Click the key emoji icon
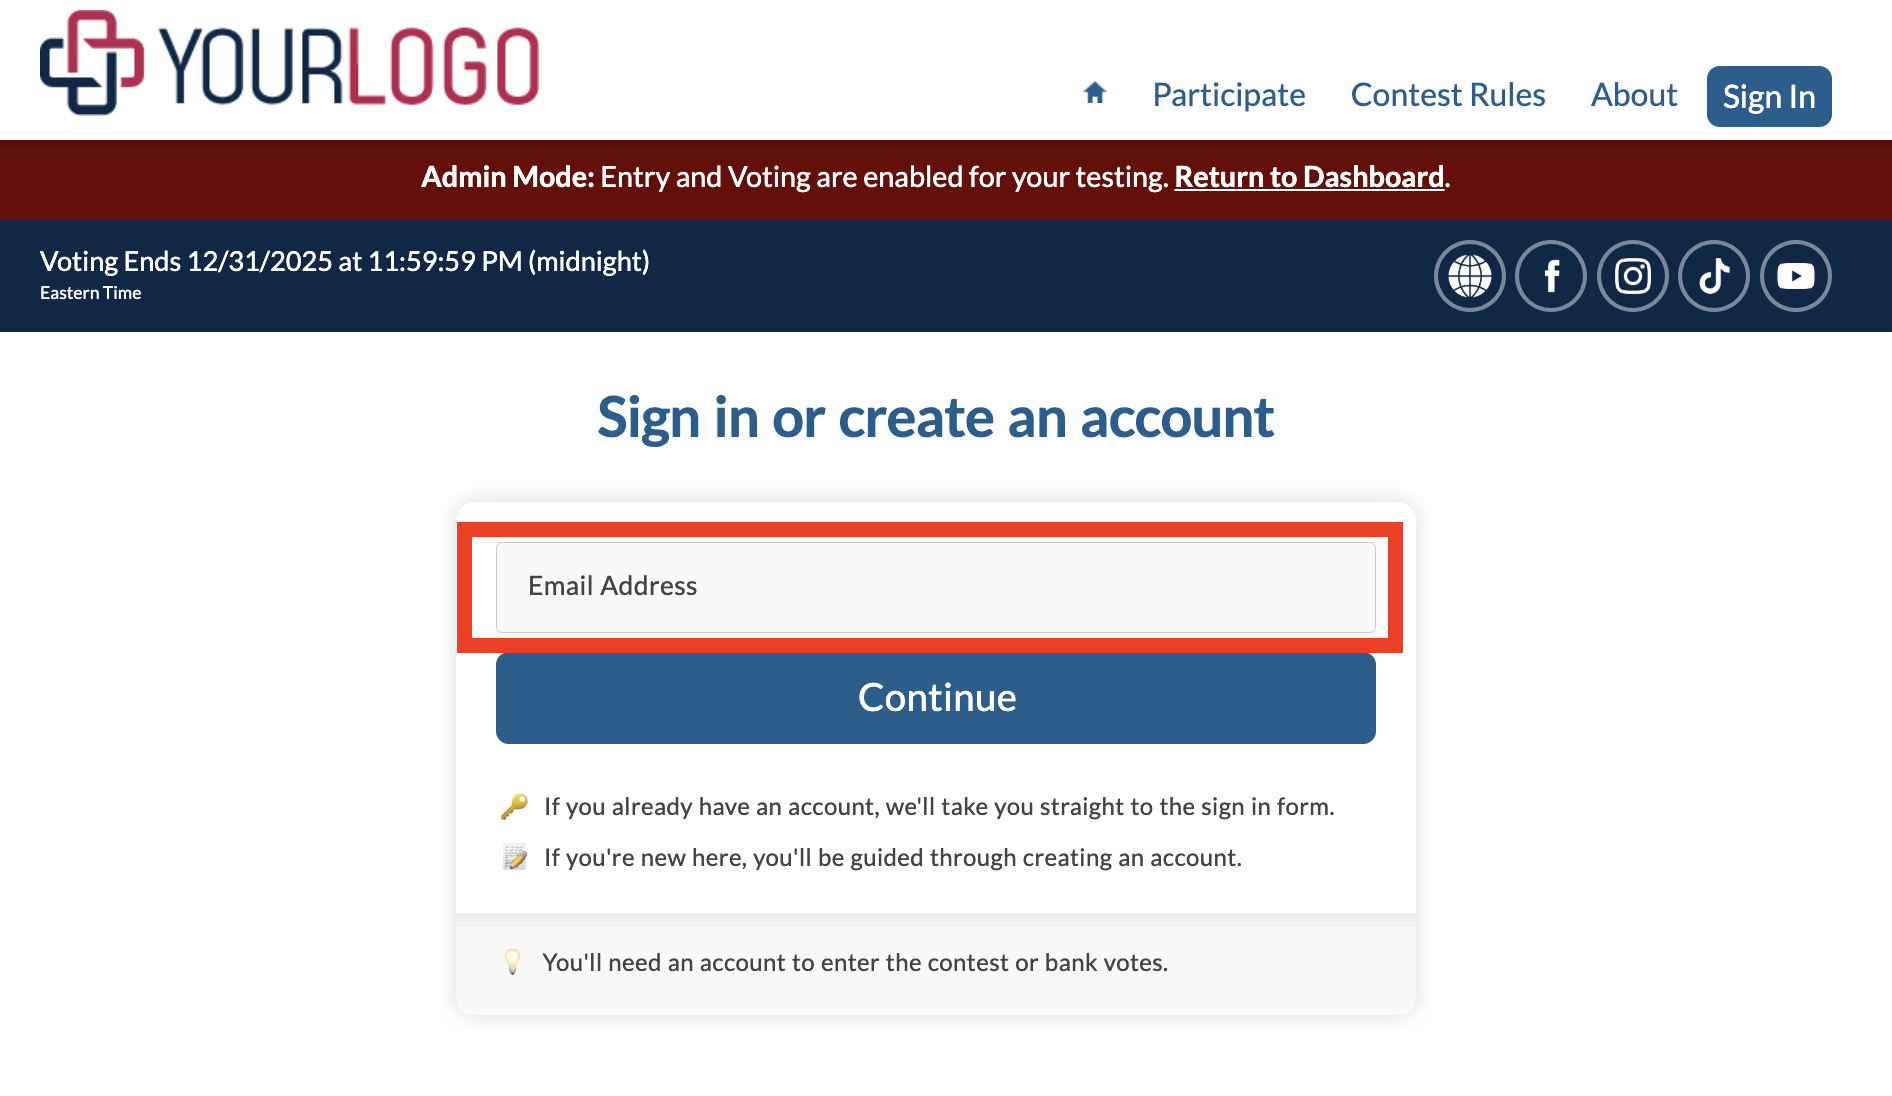Viewport: 1892px width, 1096px height. 514,806
